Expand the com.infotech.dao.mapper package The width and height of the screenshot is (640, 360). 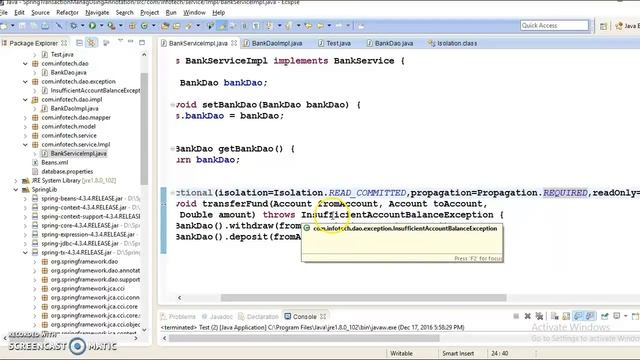[x=25, y=117]
